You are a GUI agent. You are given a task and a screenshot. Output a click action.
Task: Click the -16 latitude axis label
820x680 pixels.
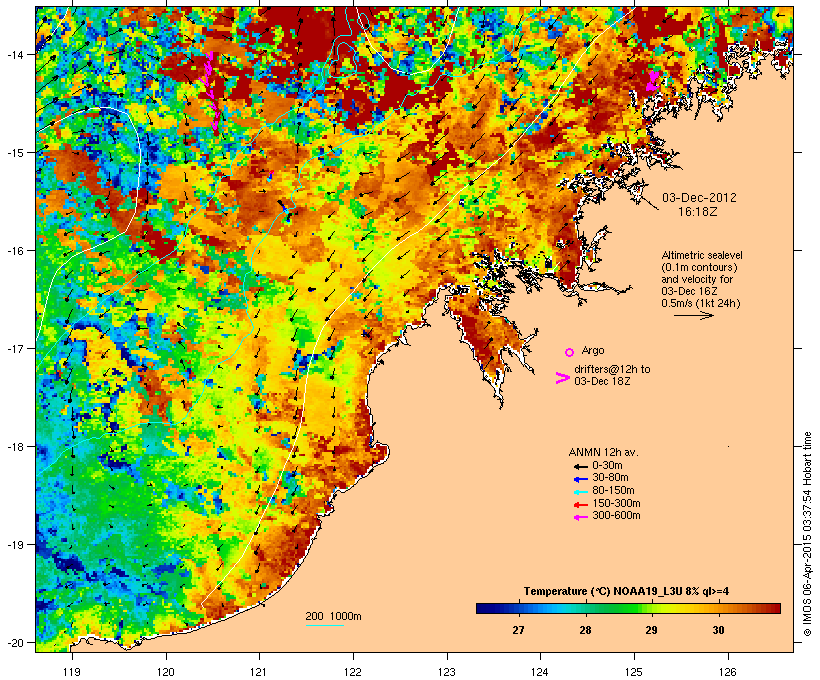(15, 251)
